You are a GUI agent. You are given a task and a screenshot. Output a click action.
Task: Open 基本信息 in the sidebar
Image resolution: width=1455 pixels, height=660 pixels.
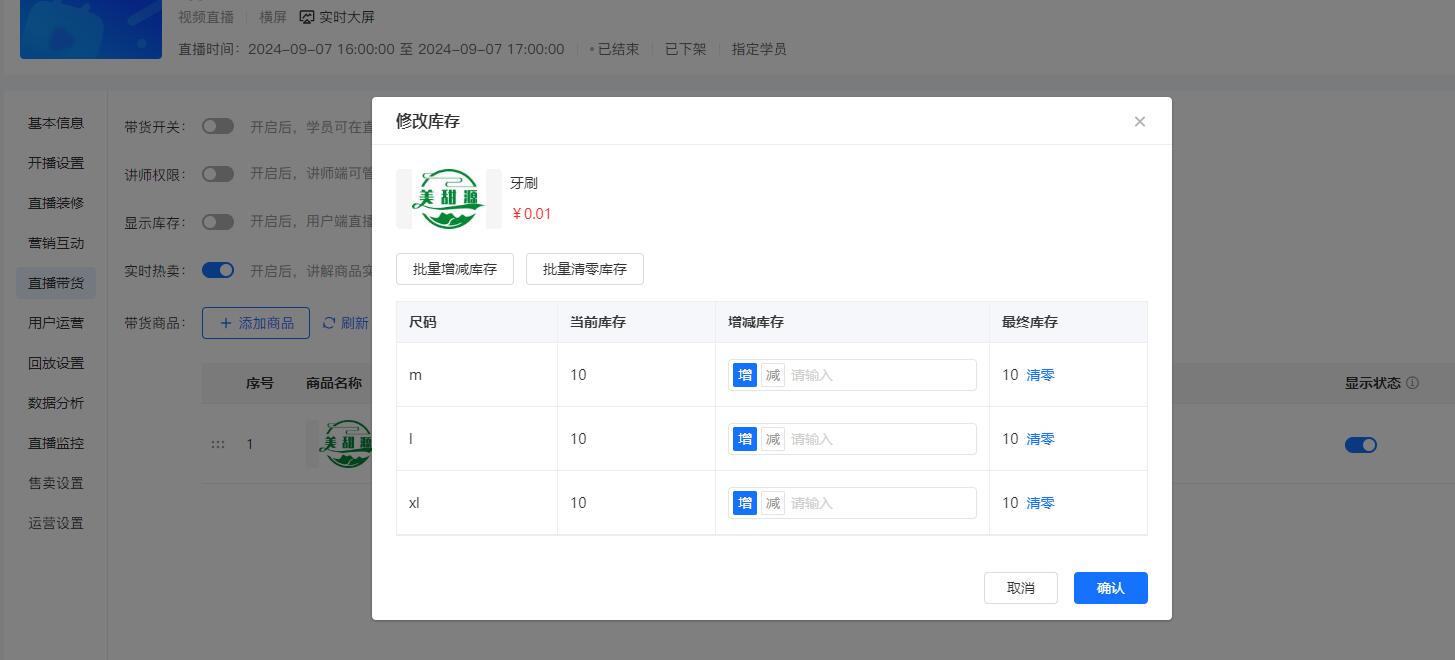pos(56,123)
